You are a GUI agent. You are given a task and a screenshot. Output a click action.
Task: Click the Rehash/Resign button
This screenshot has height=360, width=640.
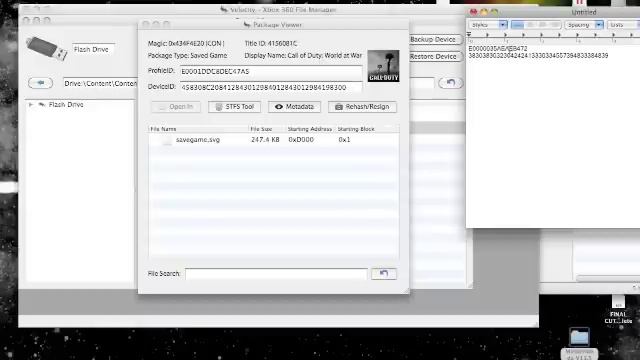(x=362, y=107)
